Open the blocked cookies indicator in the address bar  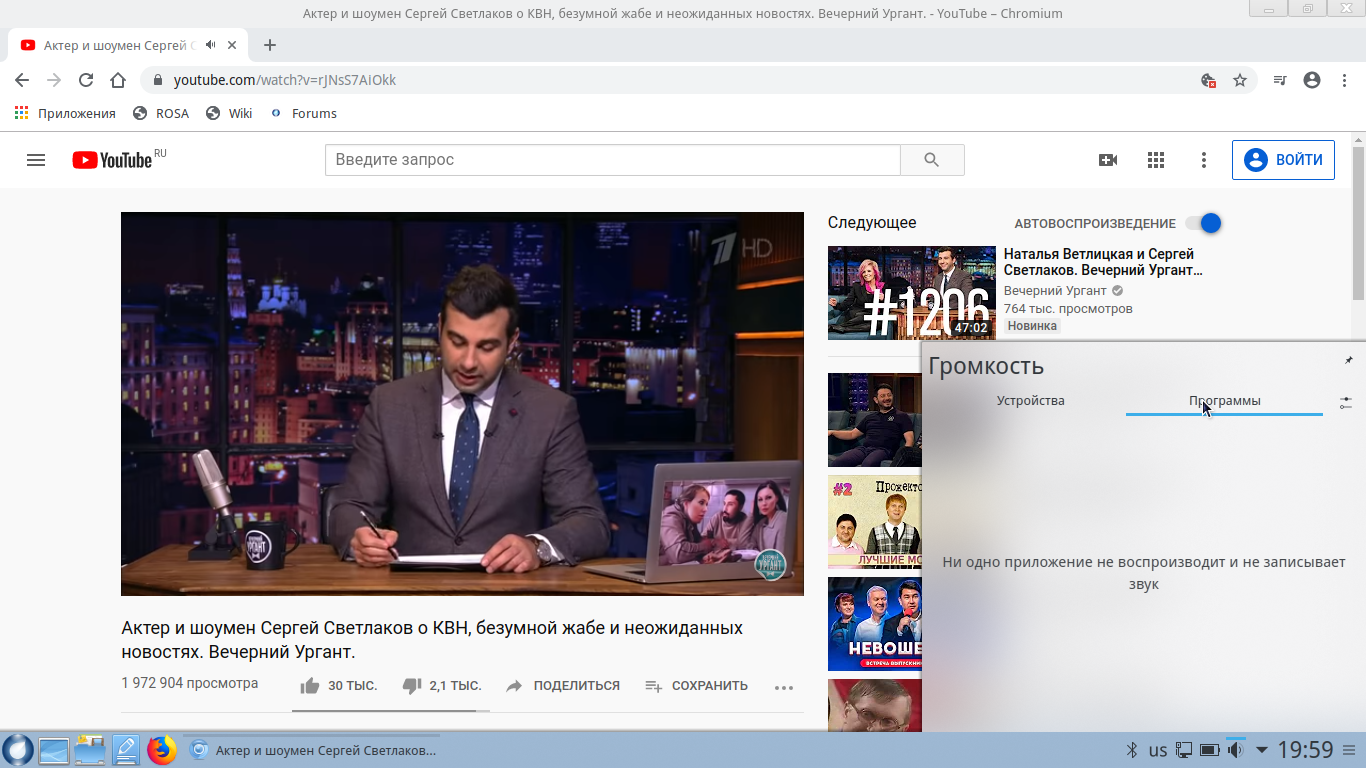1208,80
